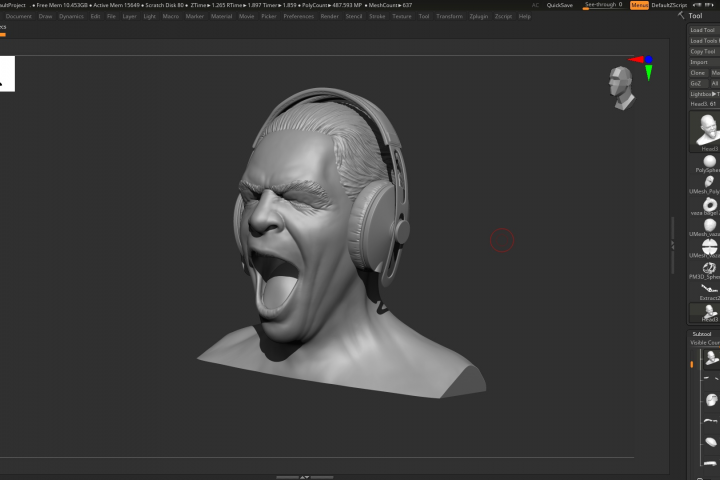Click the blue Z-axis dot

pos(648,59)
